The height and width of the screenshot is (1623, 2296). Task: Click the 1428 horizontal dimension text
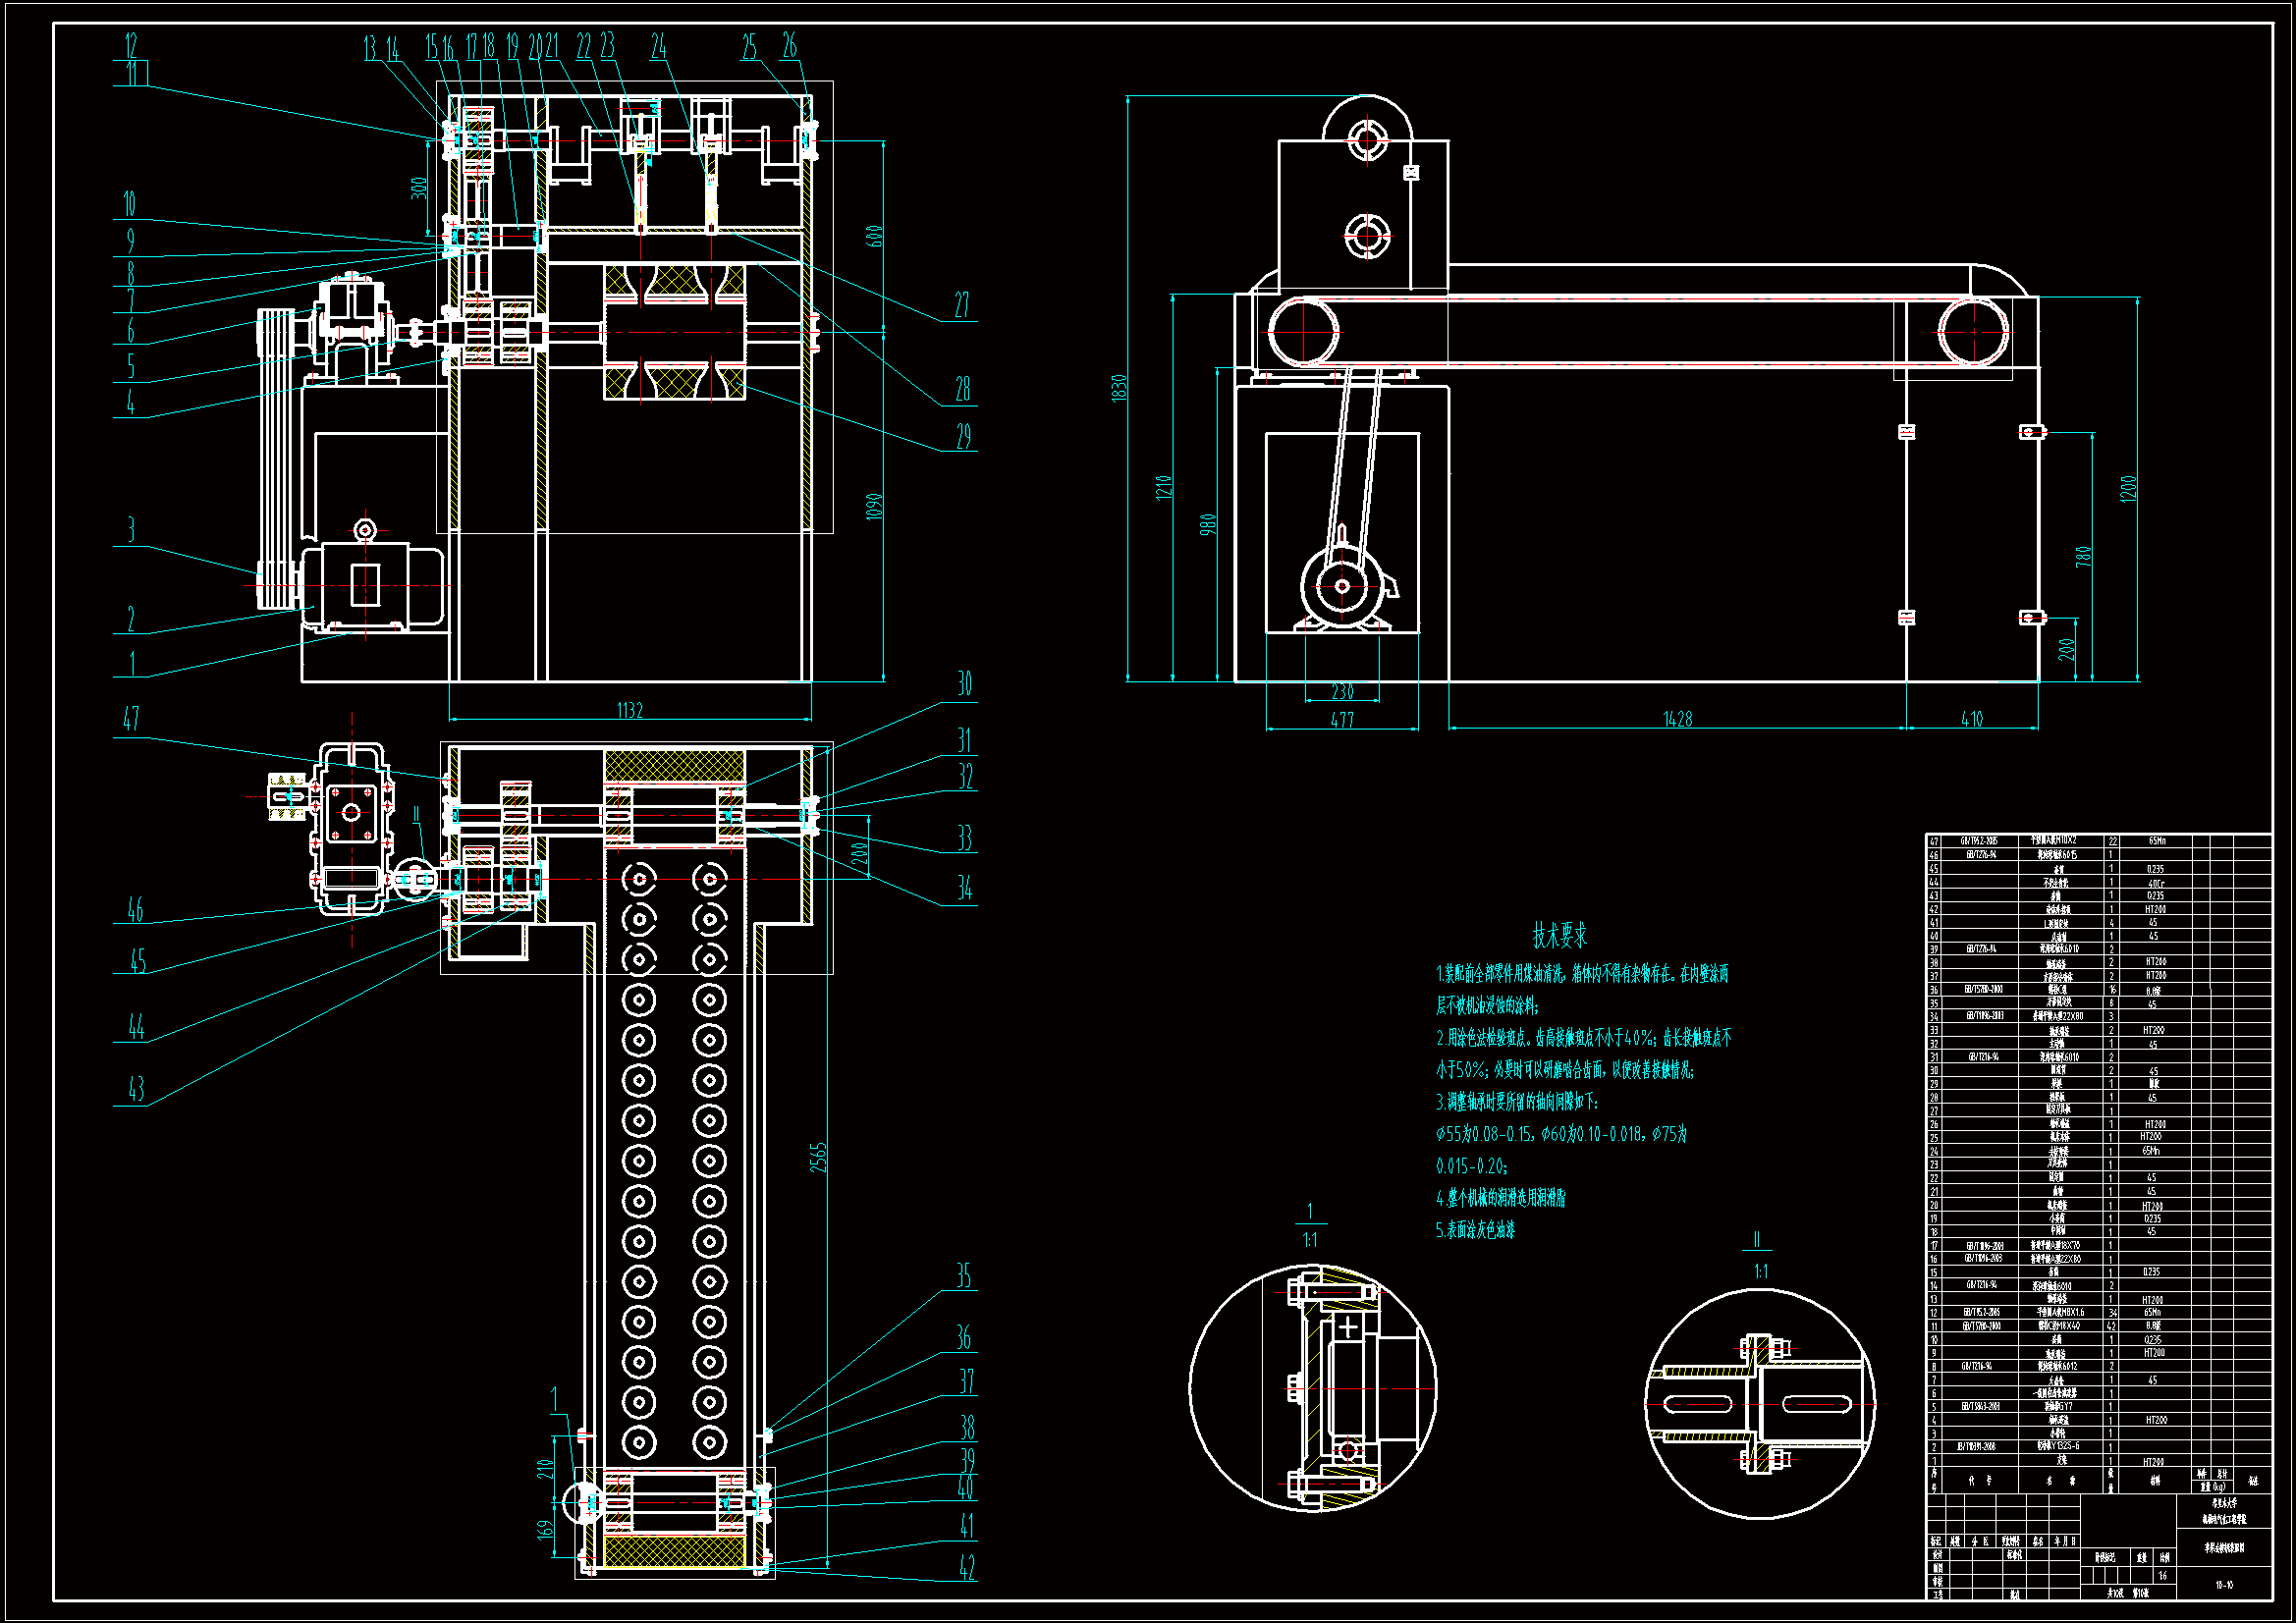click(x=1677, y=719)
